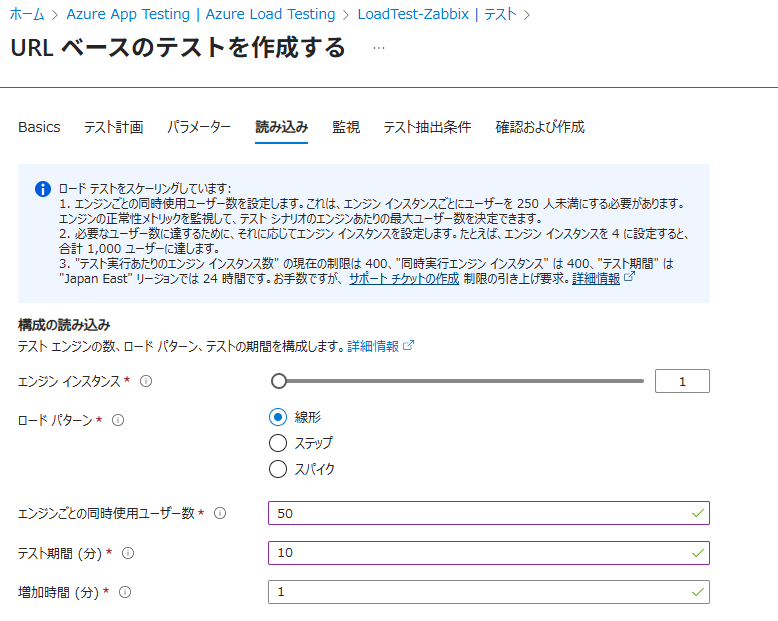This screenshot has height=621, width=778.
Task: Open the テスト計画 tab
Action: [x=113, y=127]
